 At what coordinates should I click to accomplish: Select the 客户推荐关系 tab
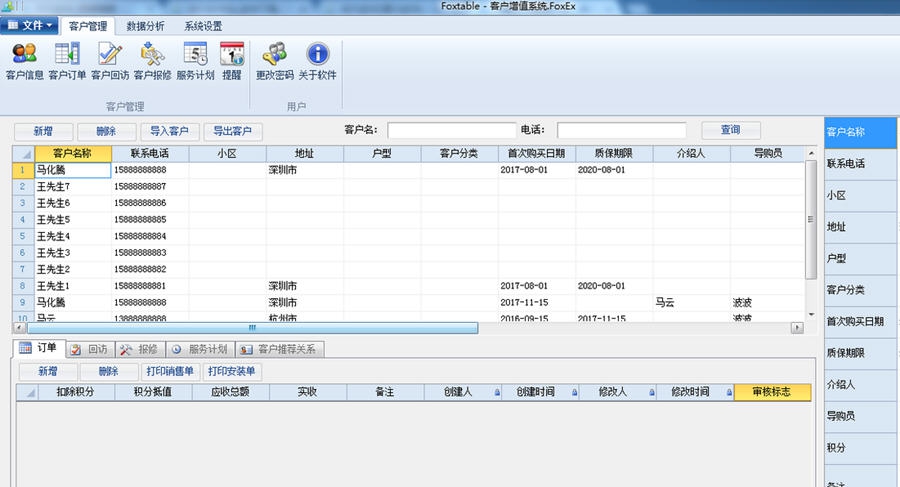[280, 349]
